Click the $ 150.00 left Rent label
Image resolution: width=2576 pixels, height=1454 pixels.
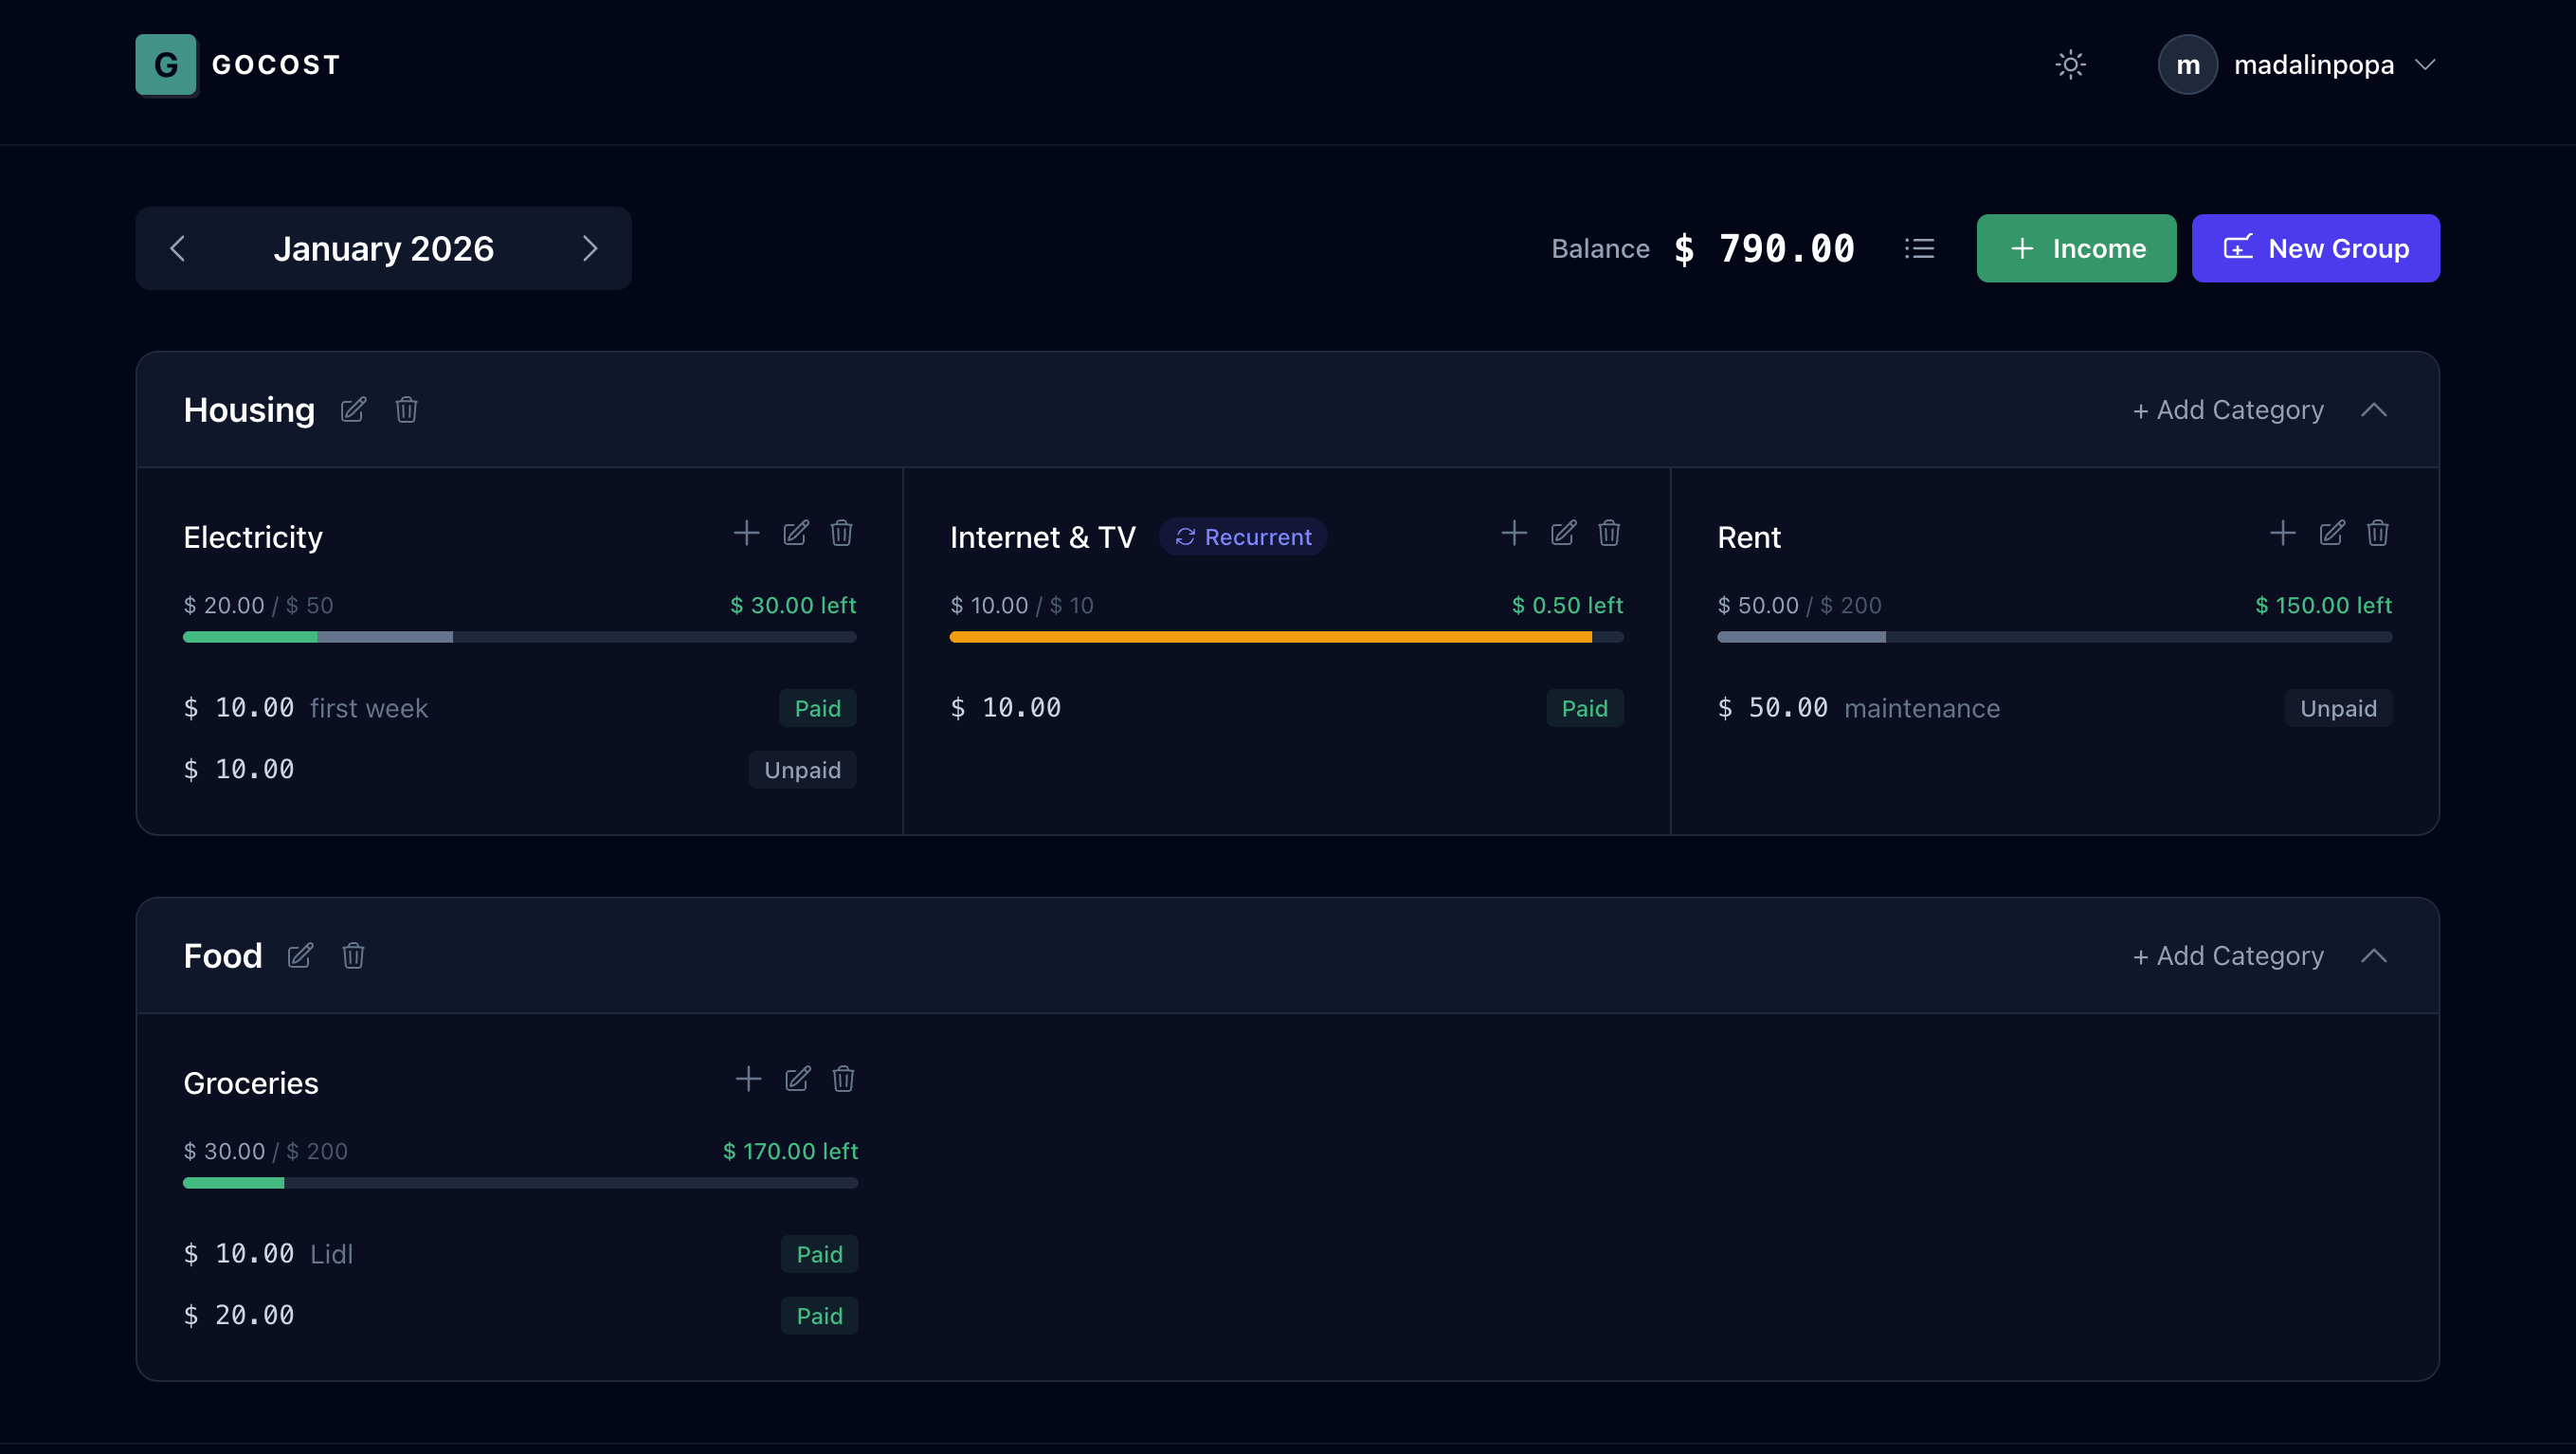[x=2323, y=605]
